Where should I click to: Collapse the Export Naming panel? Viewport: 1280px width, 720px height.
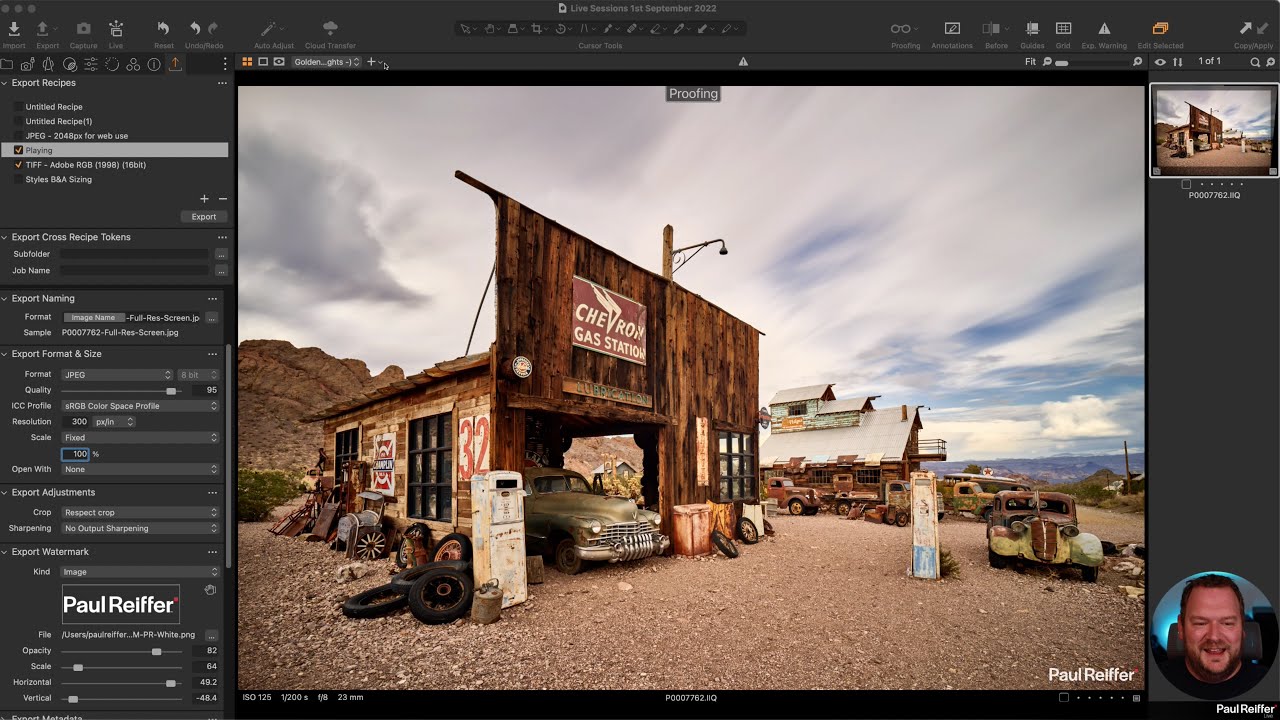coord(5,298)
